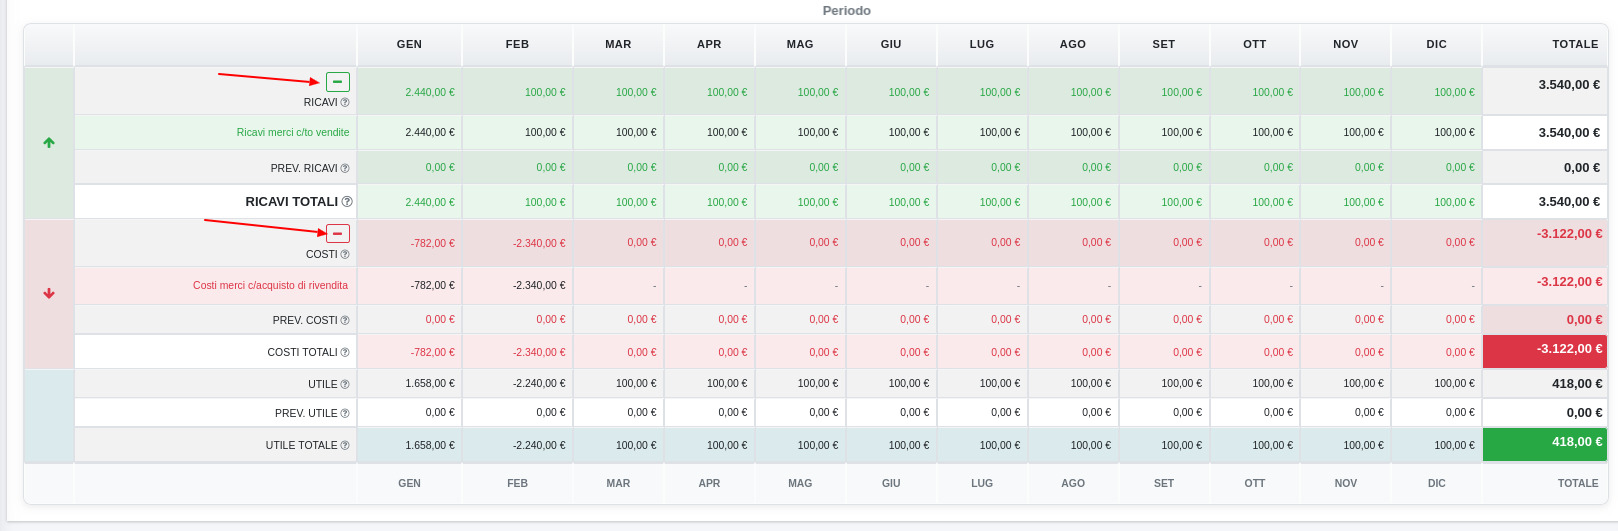Click the PREV. RICAVI value for FEB

pos(550,168)
